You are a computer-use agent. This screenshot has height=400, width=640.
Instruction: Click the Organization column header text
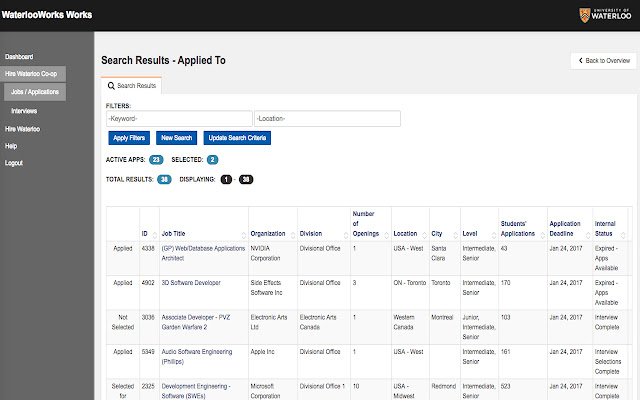click(268, 233)
